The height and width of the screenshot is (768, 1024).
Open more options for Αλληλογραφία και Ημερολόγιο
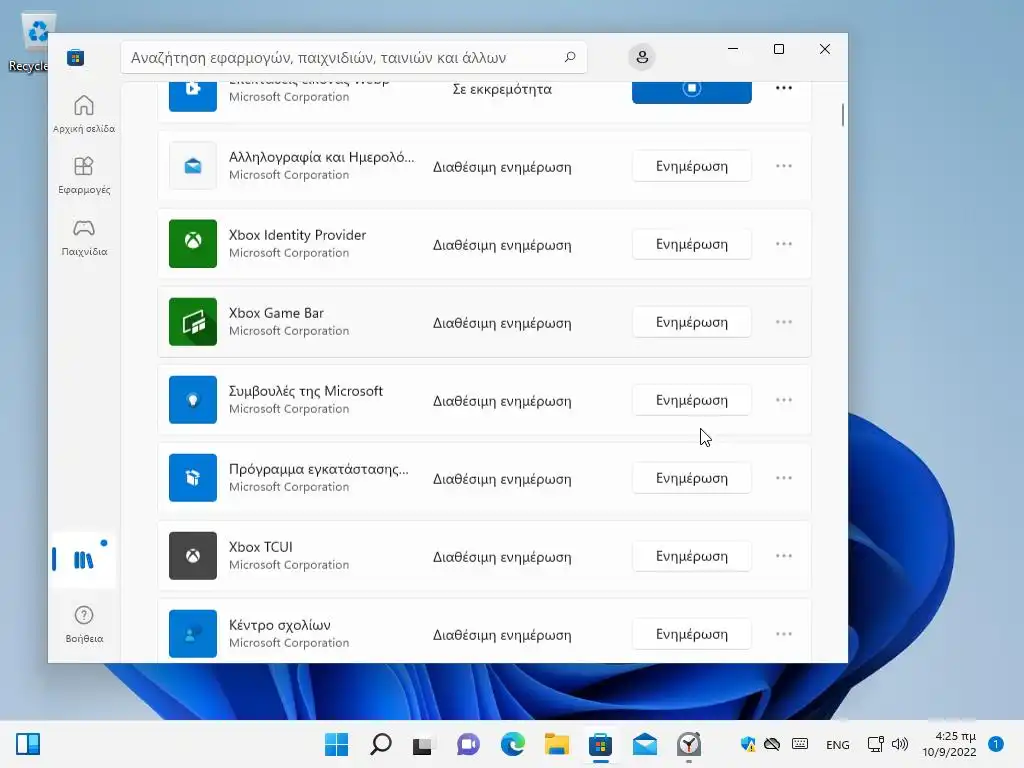pyautogui.click(x=784, y=167)
